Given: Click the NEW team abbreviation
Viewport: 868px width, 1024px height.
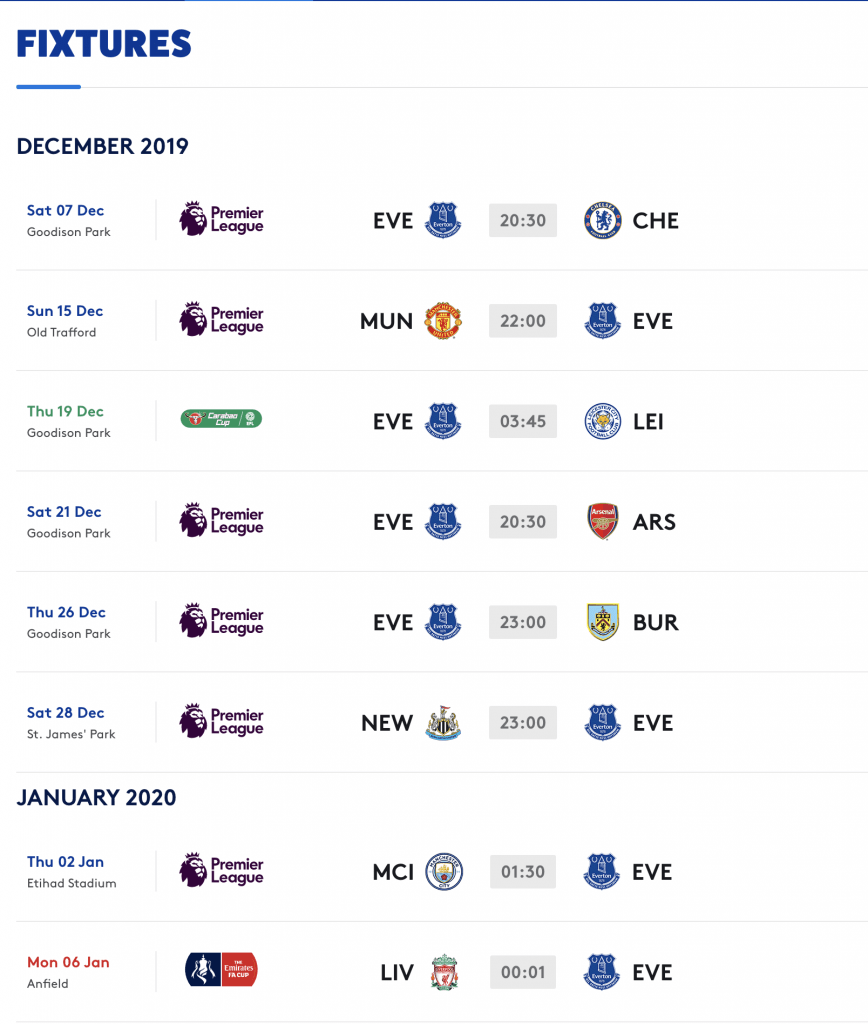Looking at the screenshot, I should (387, 723).
